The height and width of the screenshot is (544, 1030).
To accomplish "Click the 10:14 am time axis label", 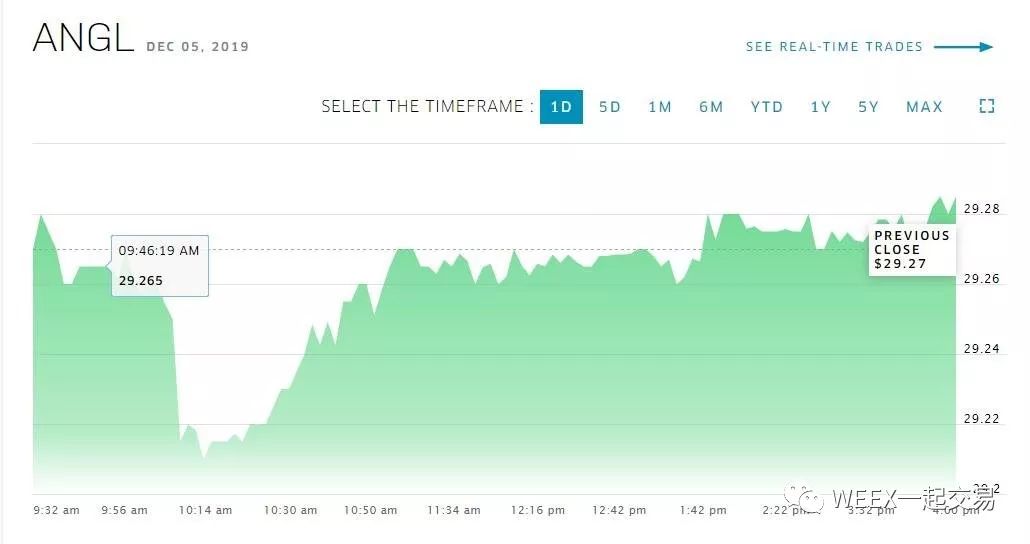I will tap(205, 510).
